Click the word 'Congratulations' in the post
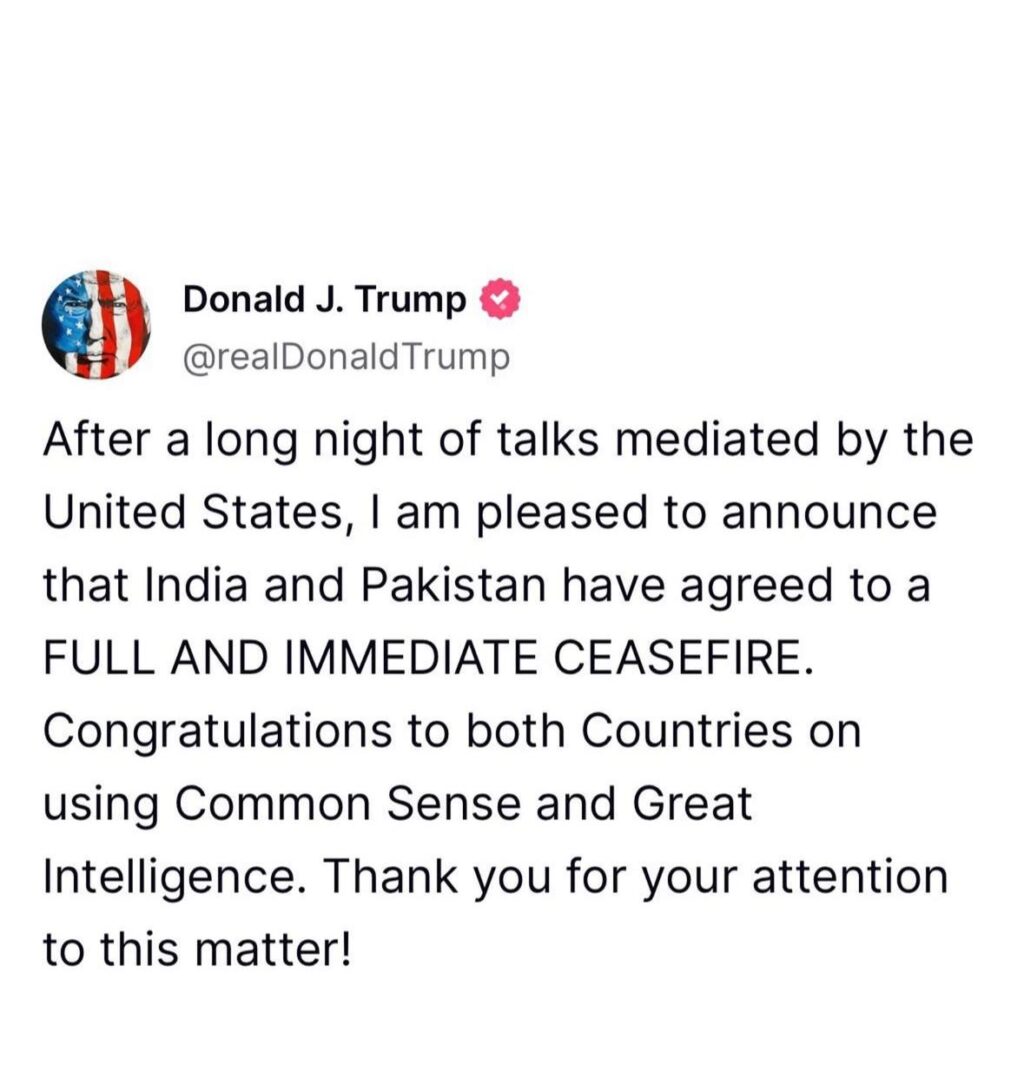1024x1072 pixels. (x=217, y=732)
